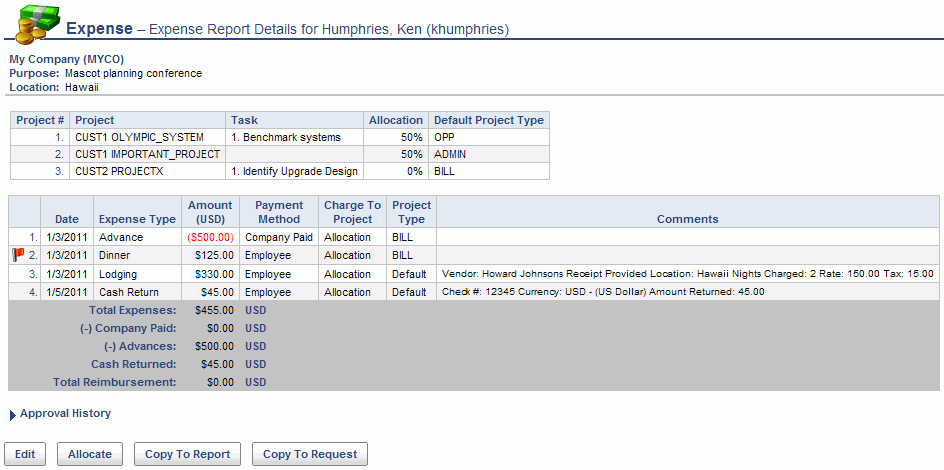The height and width of the screenshot is (470, 944).
Task: Click the 1/5/2011 date cell
Action: [67, 292]
